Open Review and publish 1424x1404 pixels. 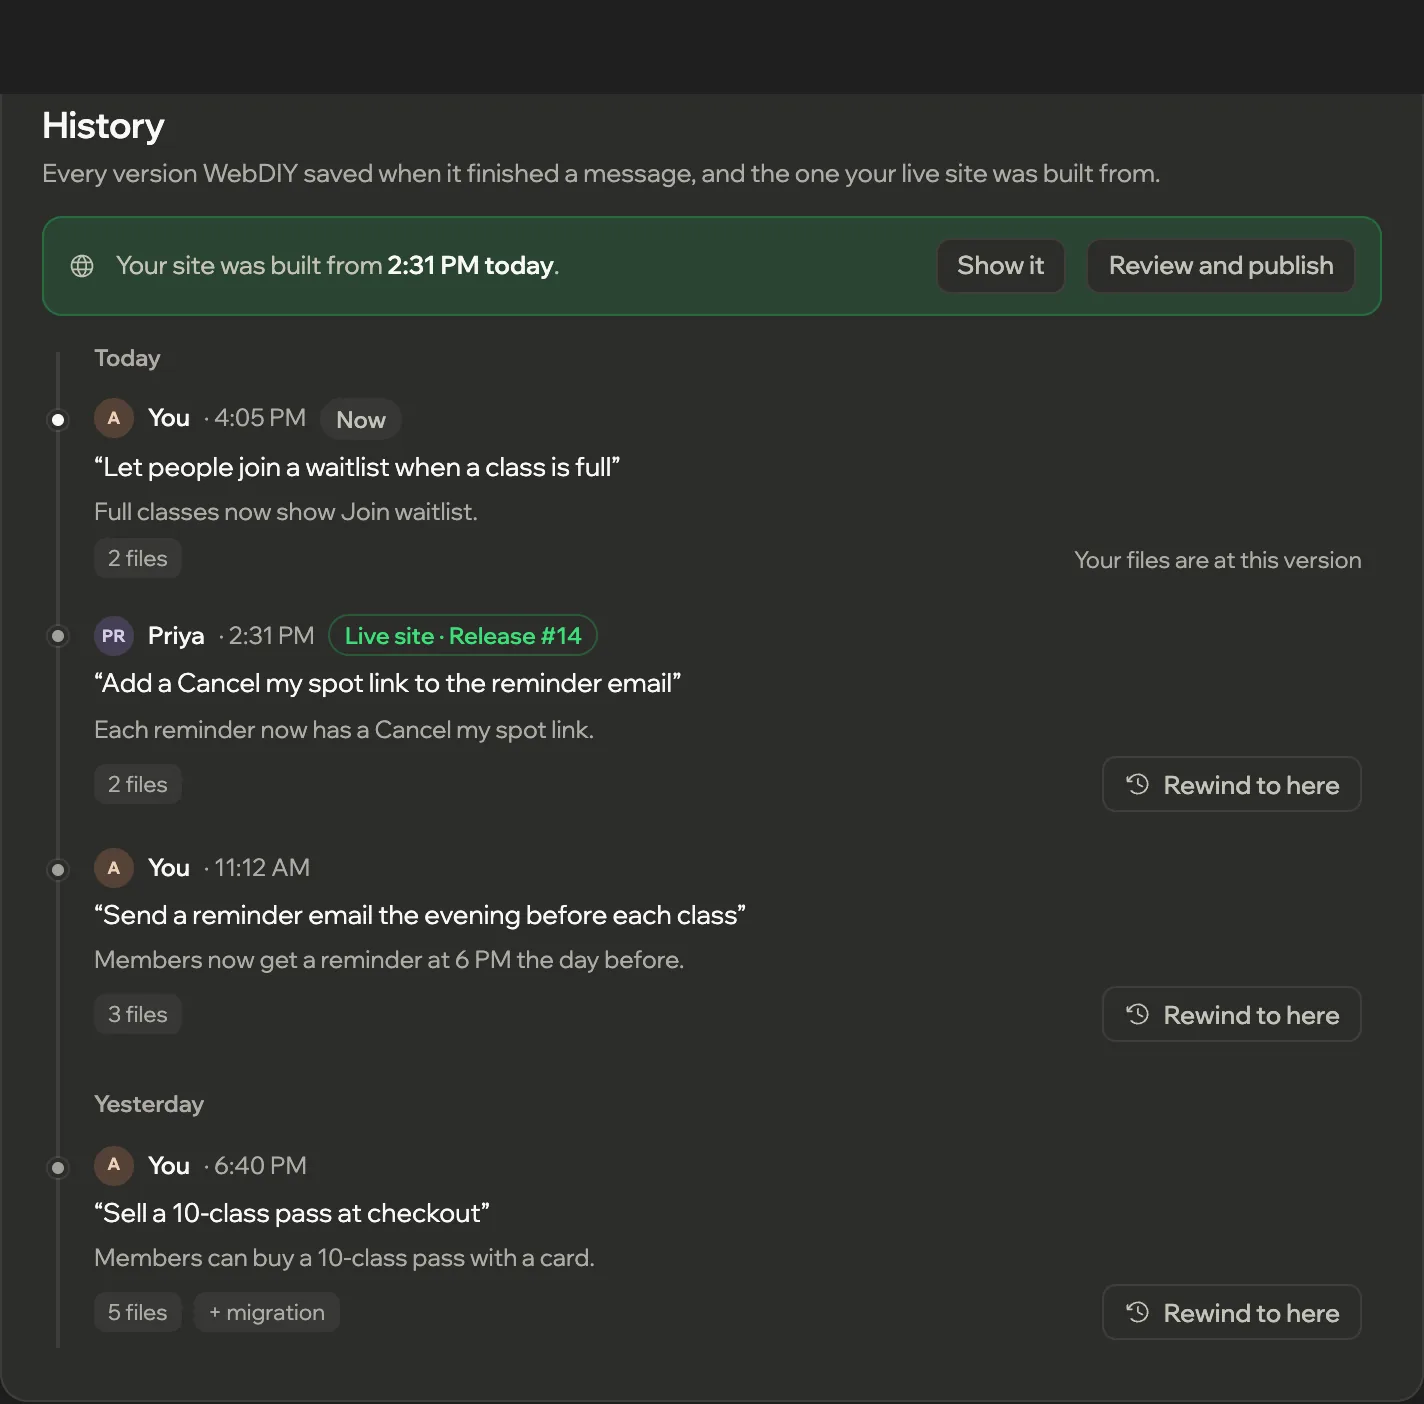(1220, 266)
